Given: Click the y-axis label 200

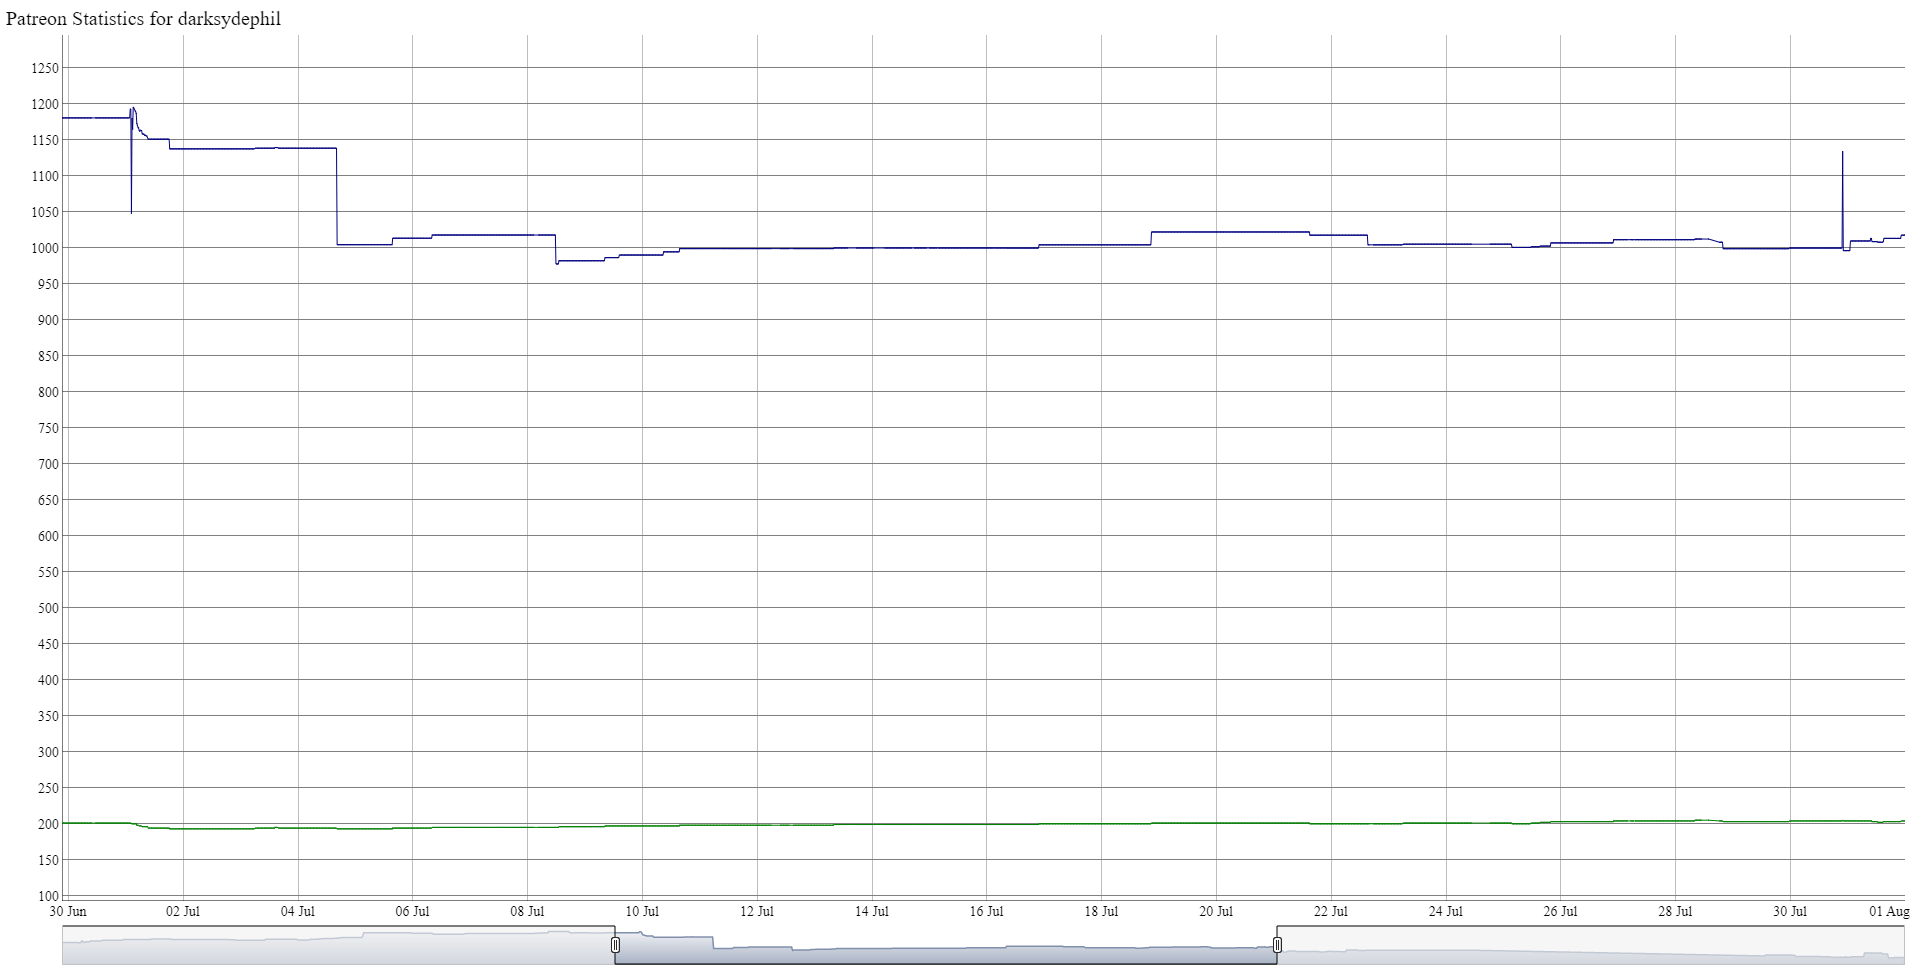Looking at the screenshot, I should [49, 824].
